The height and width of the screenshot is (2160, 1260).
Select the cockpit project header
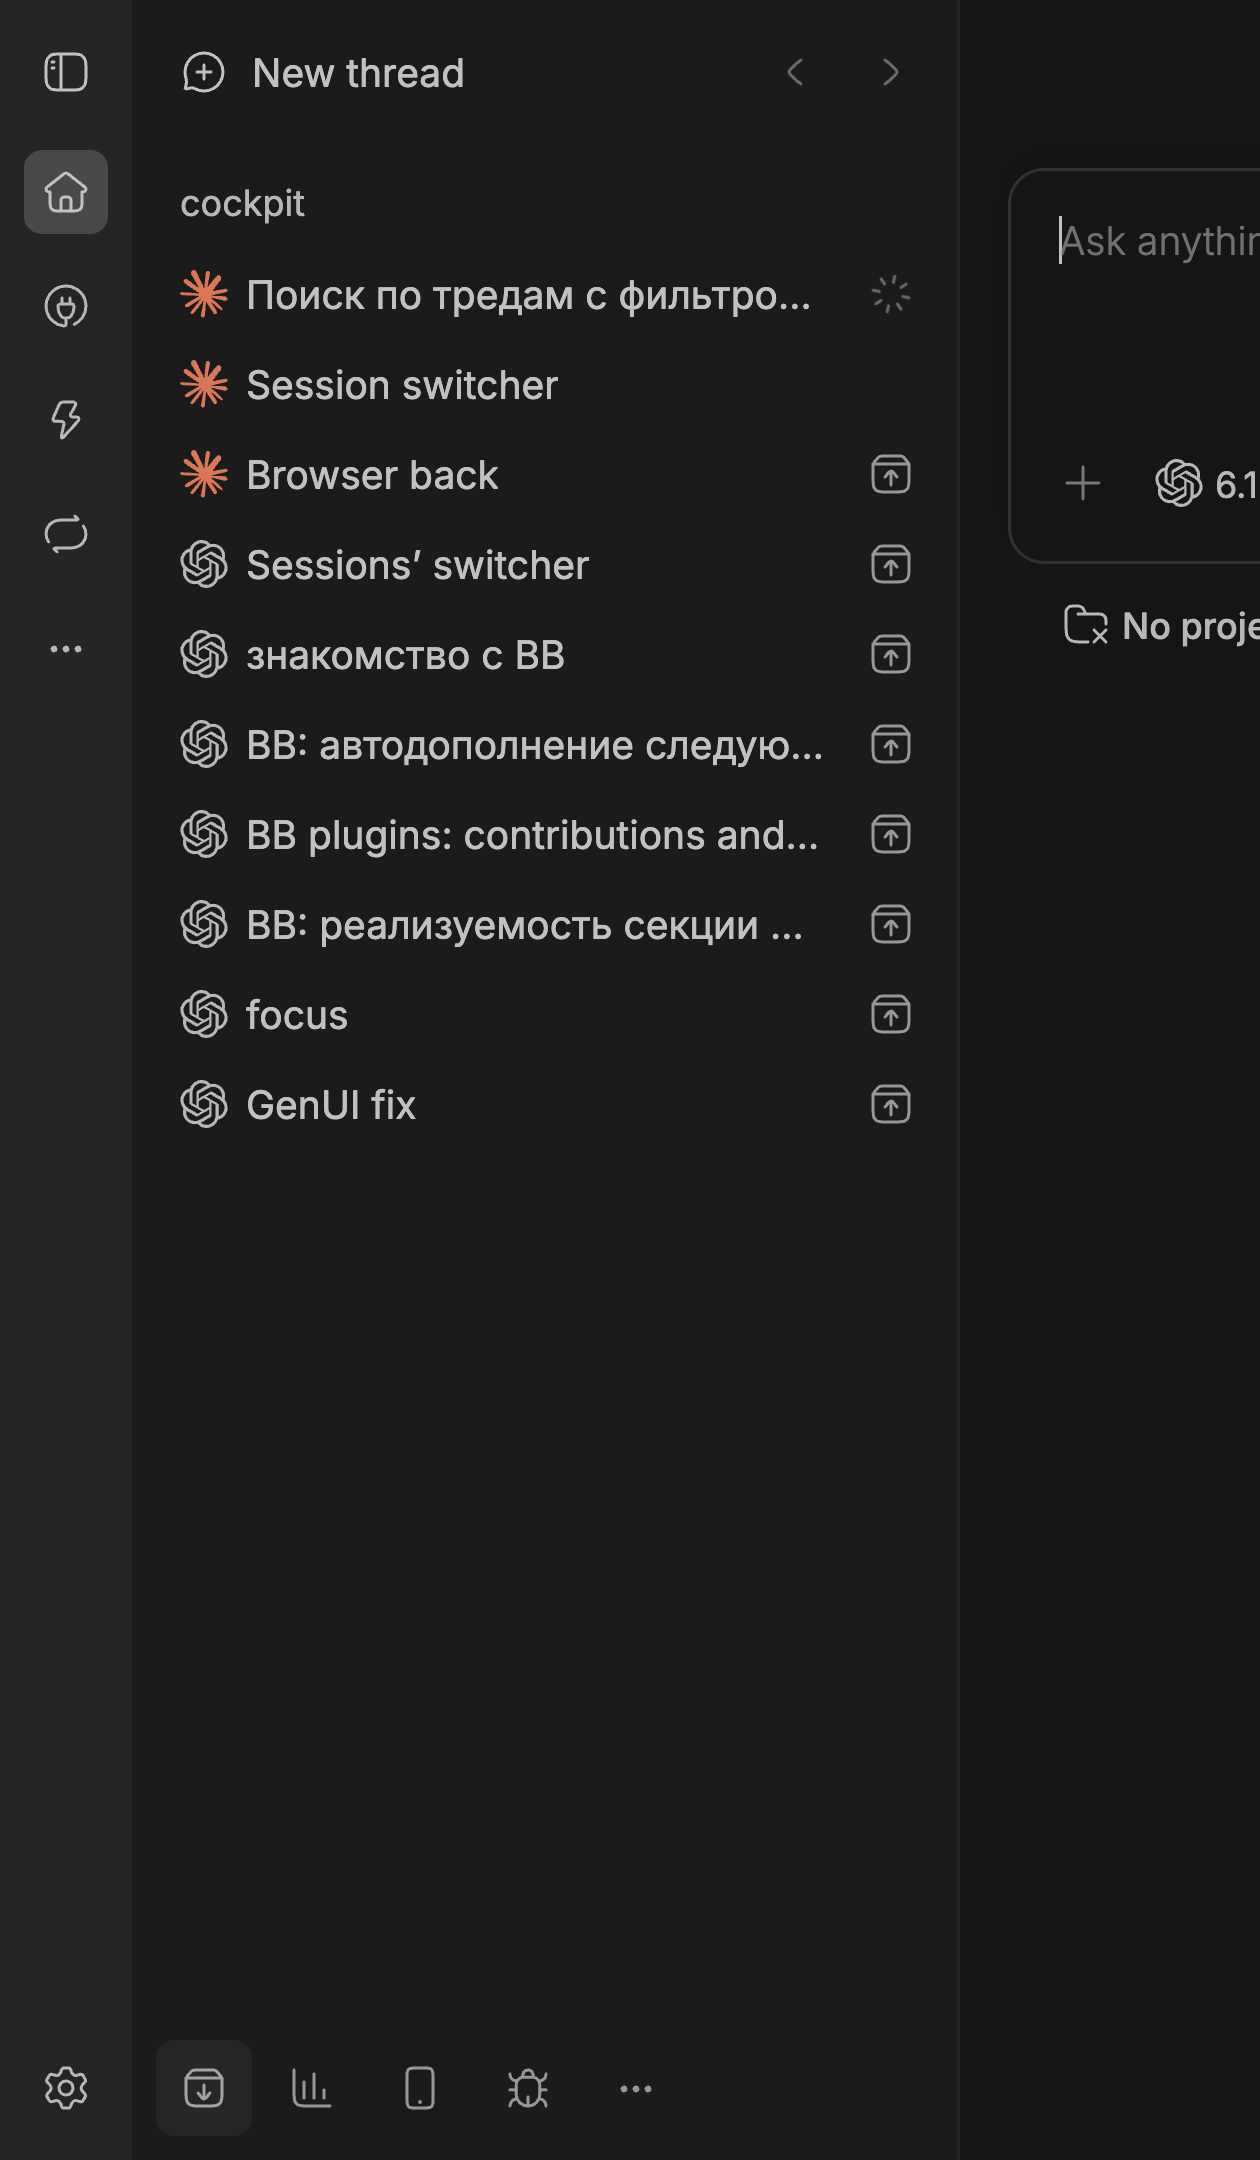point(242,203)
